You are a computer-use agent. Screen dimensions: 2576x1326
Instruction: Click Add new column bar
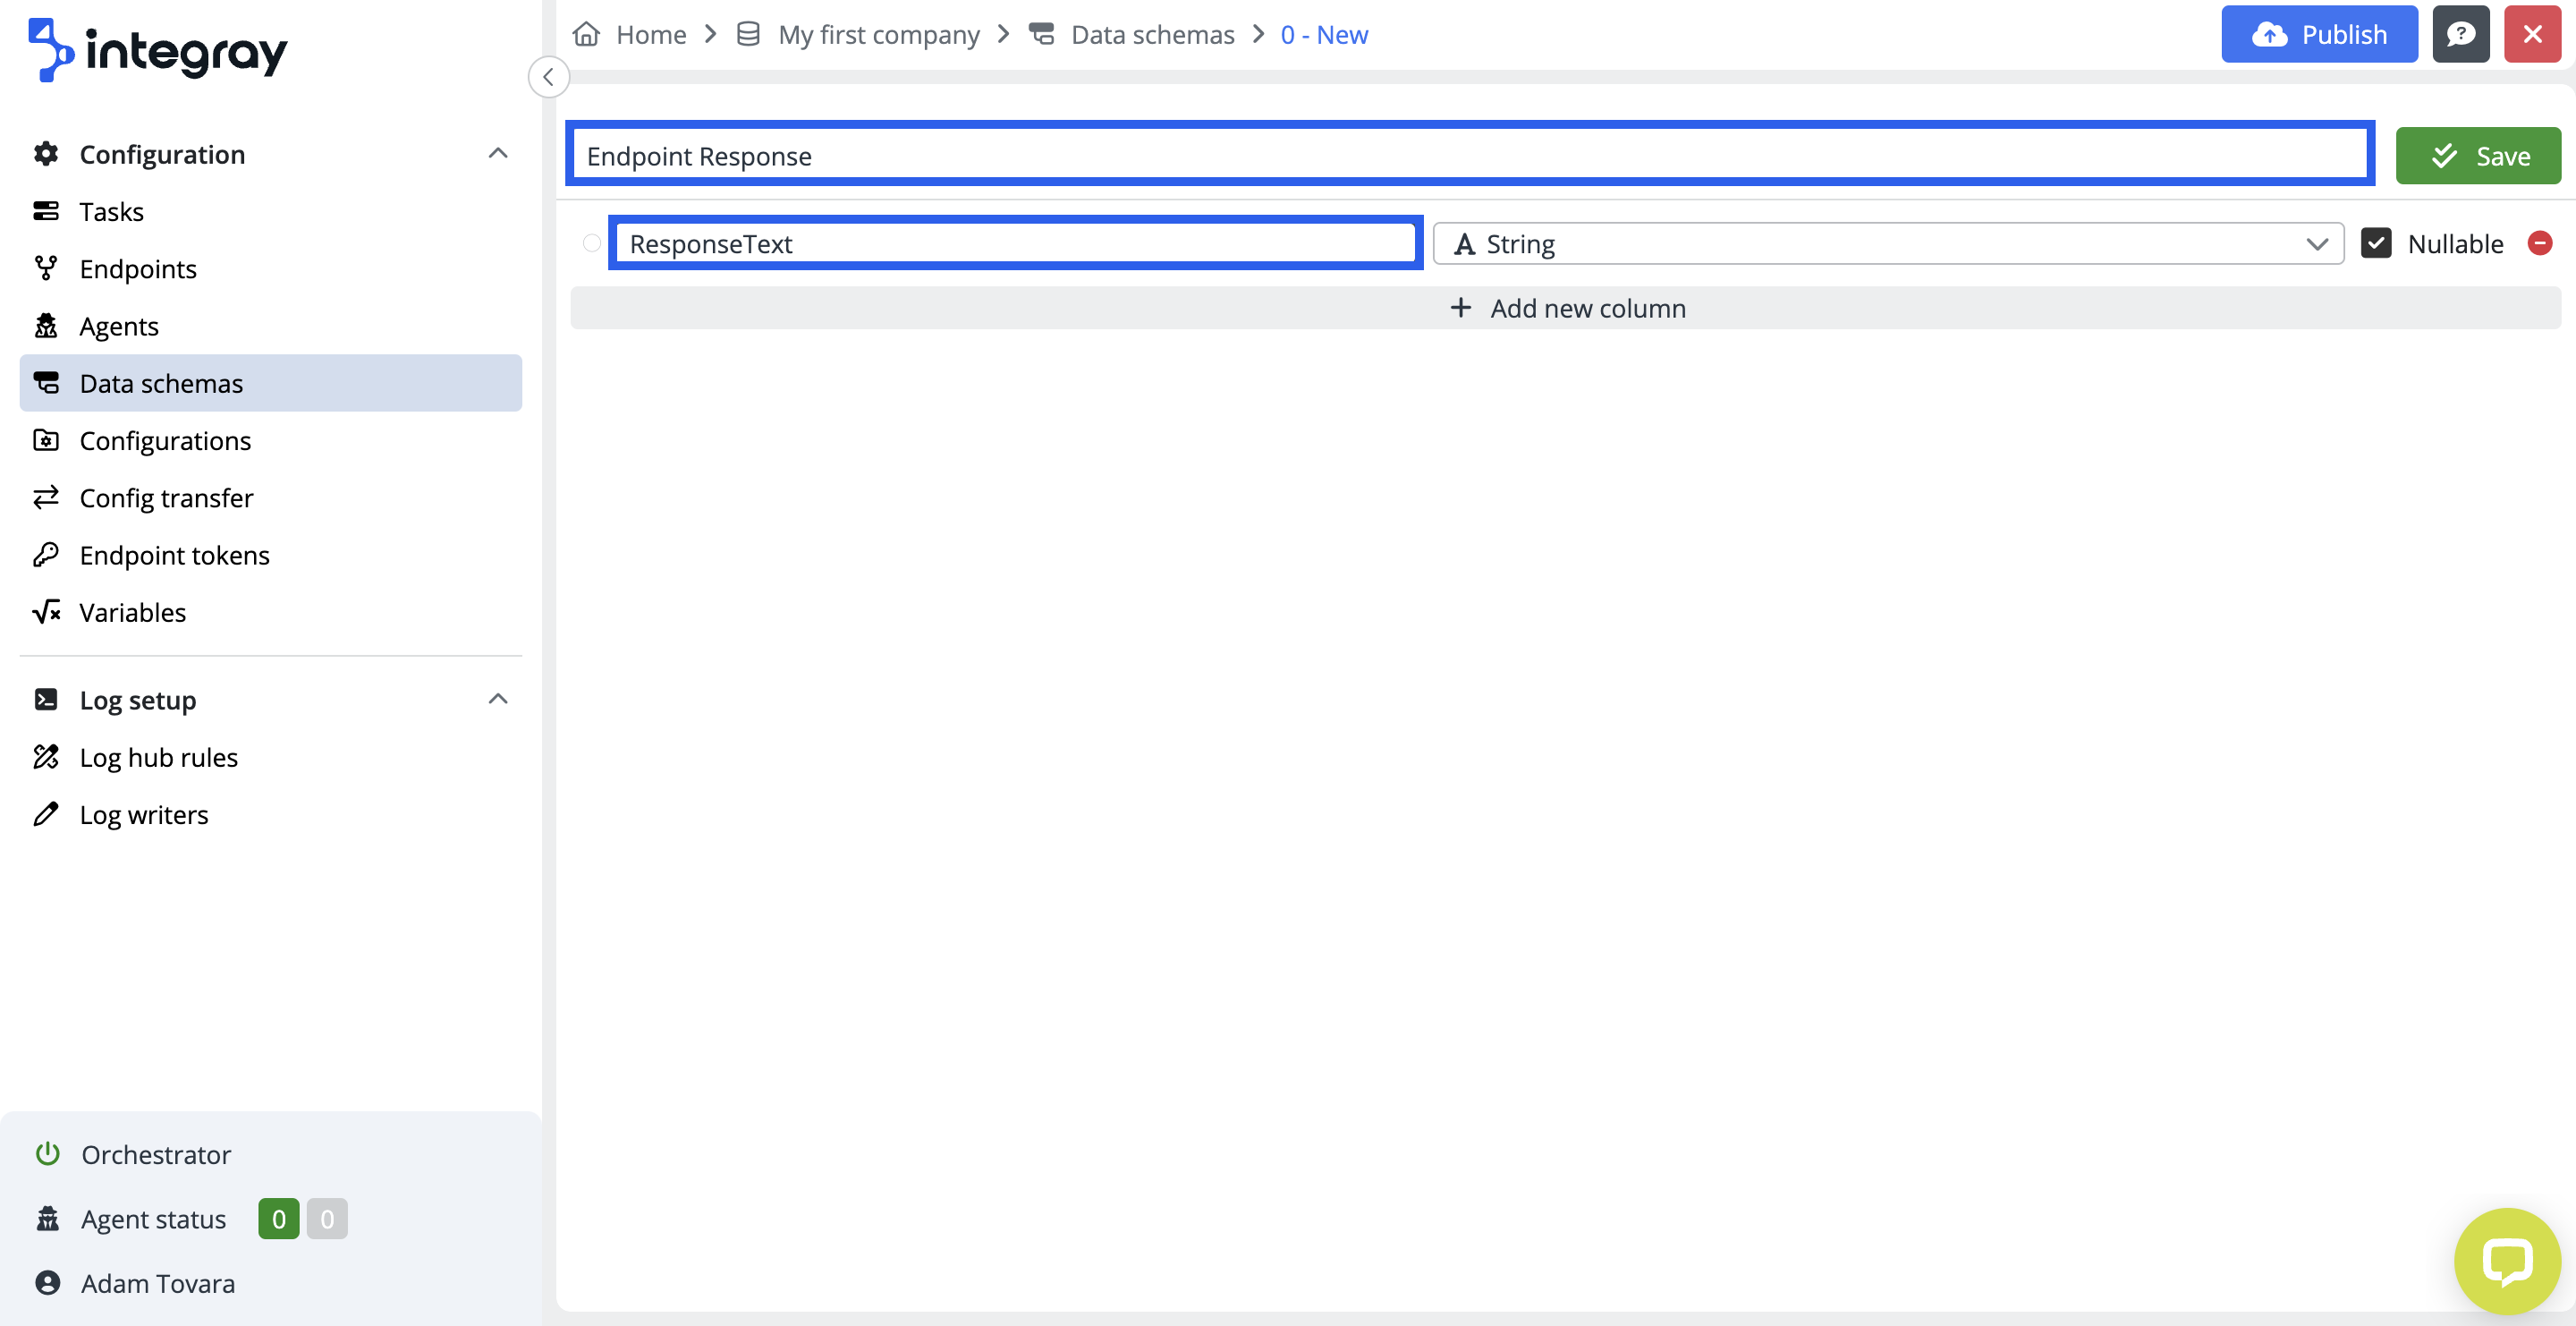[1565, 308]
